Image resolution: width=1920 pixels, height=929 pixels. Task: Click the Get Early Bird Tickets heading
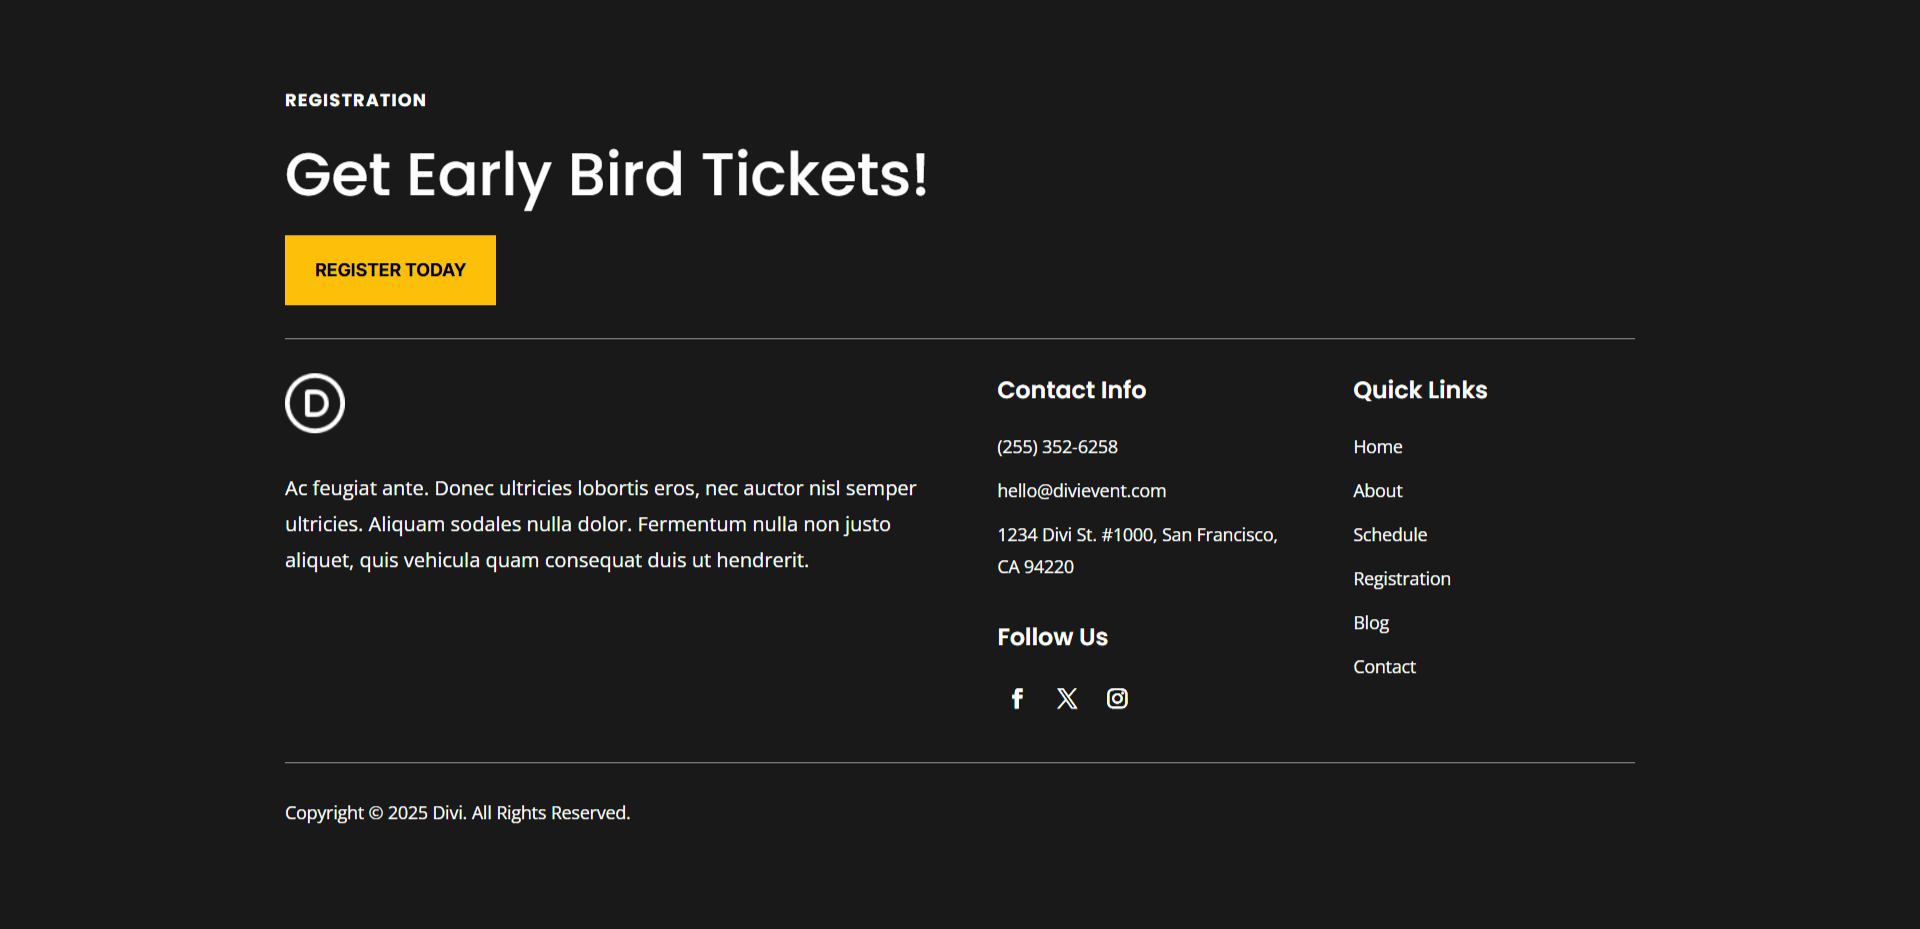click(x=606, y=175)
